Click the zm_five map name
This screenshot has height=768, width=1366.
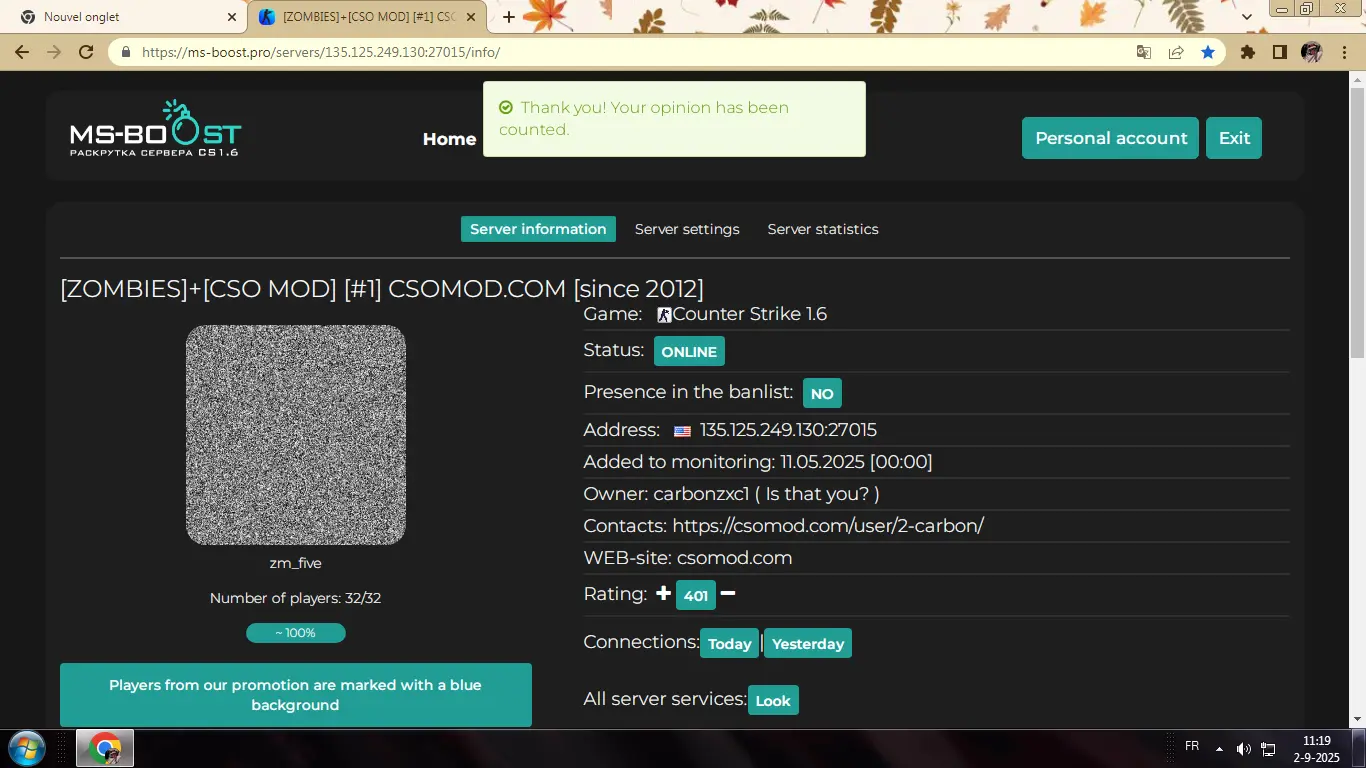click(296, 563)
